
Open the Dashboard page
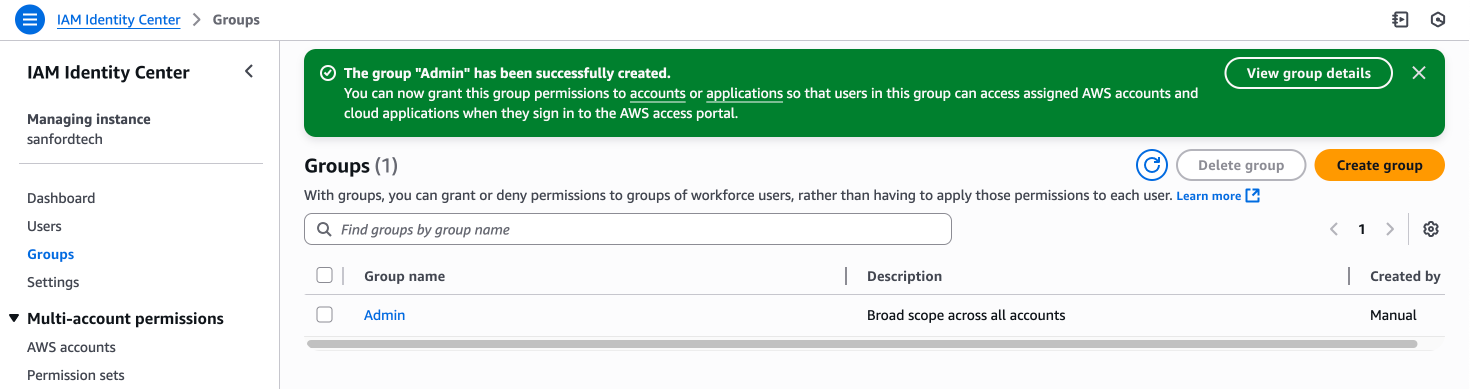[x=61, y=198]
